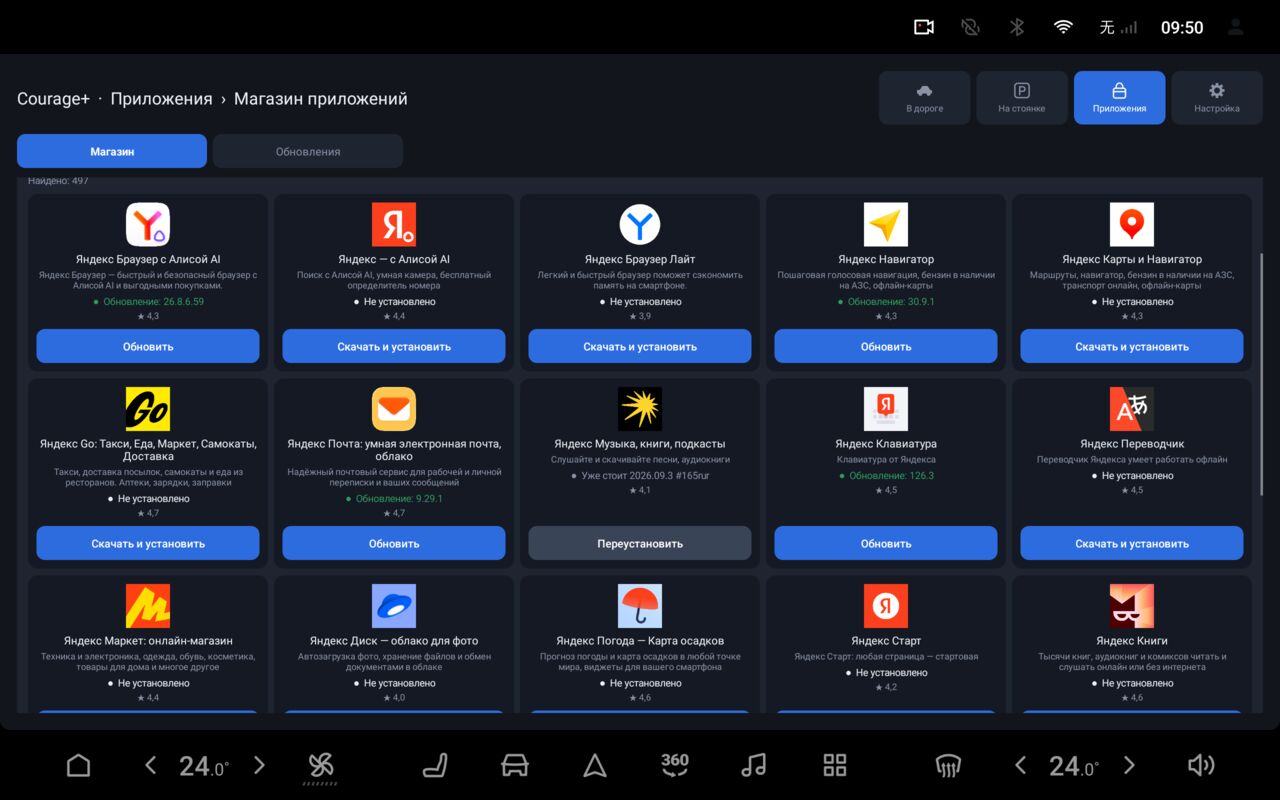This screenshot has height=800, width=1280.
Task: Click Скачать и установить for Яндекс Браузер Лайт
Action: (x=640, y=346)
